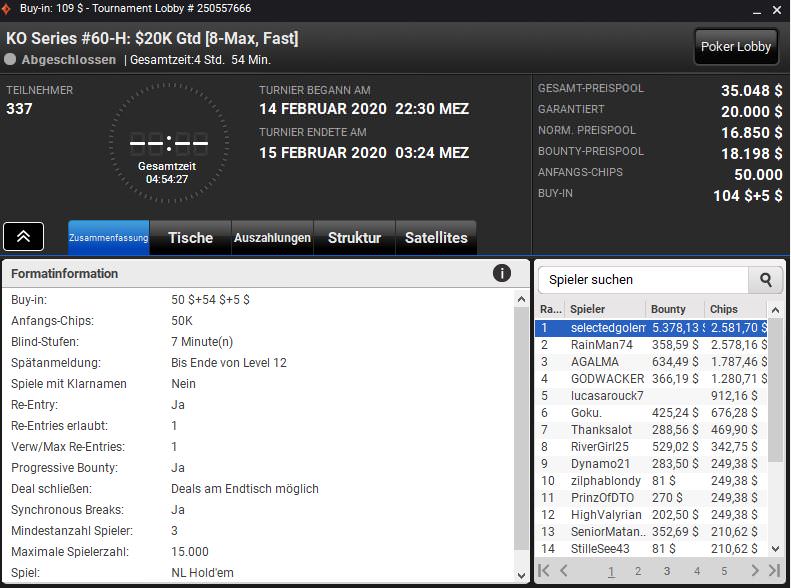Open the Satellites tab
The image size is (791, 588).
pos(436,238)
